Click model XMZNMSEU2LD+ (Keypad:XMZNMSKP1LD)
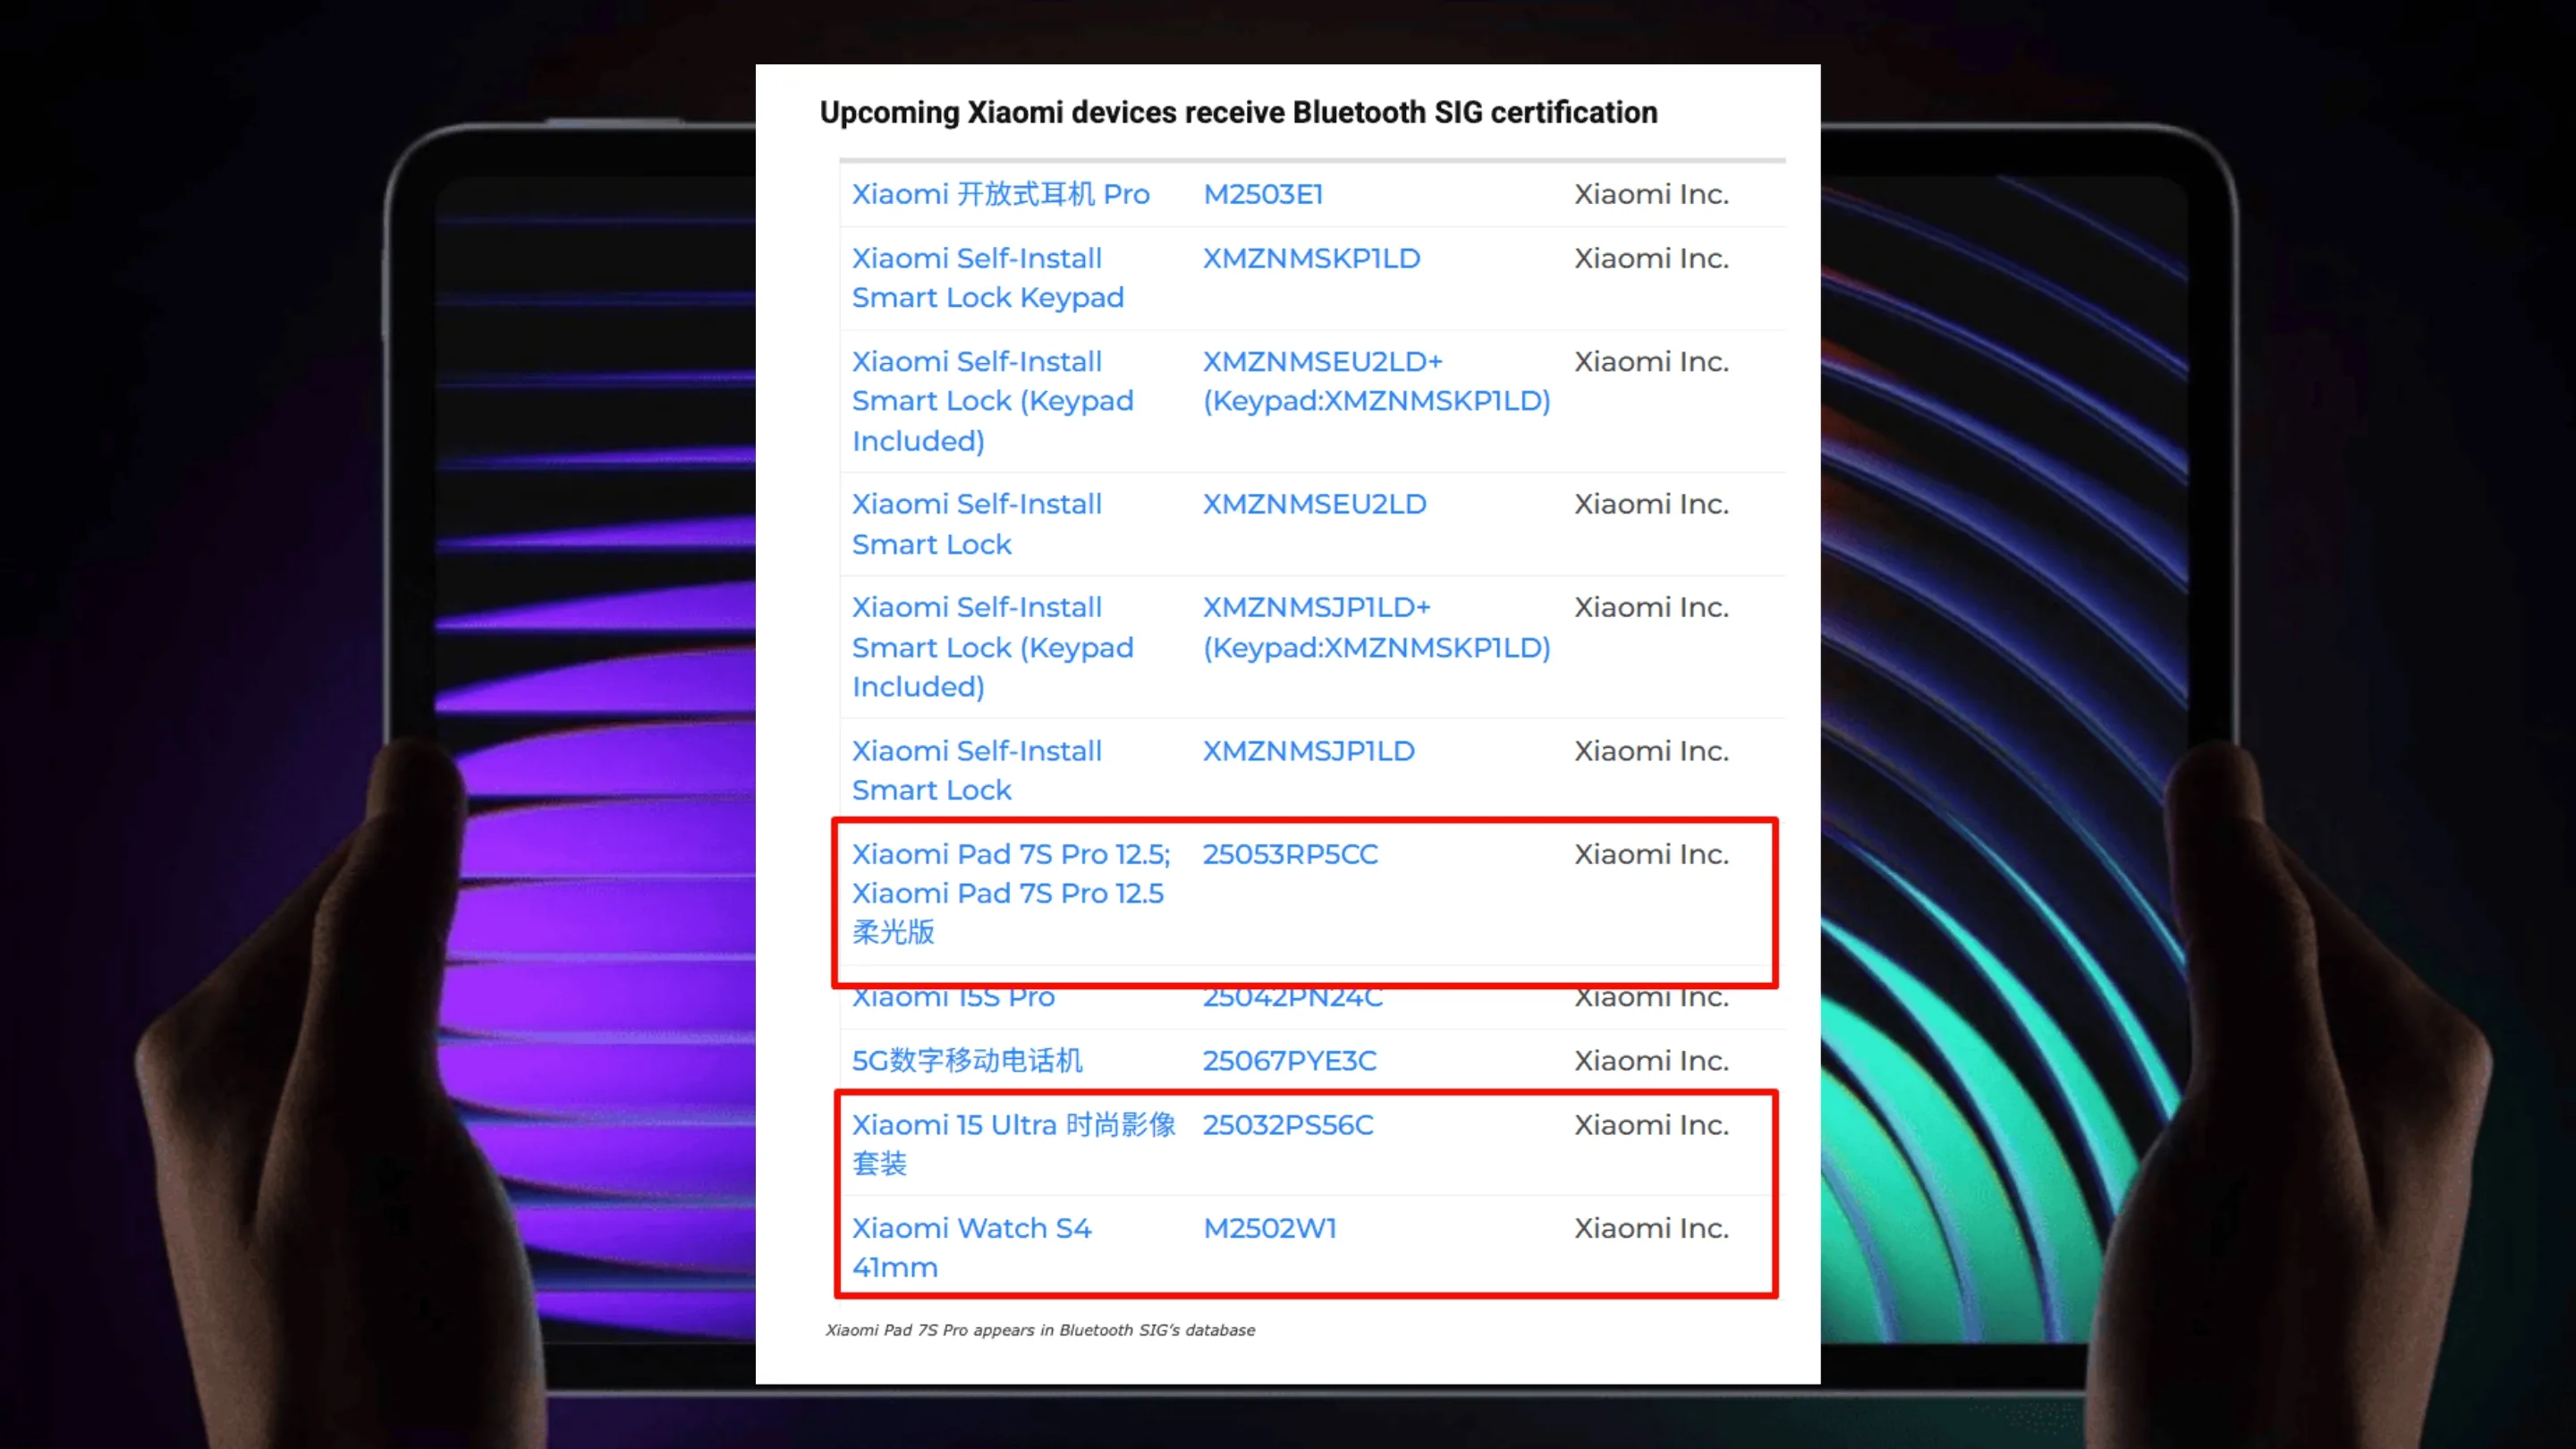 click(x=1377, y=381)
